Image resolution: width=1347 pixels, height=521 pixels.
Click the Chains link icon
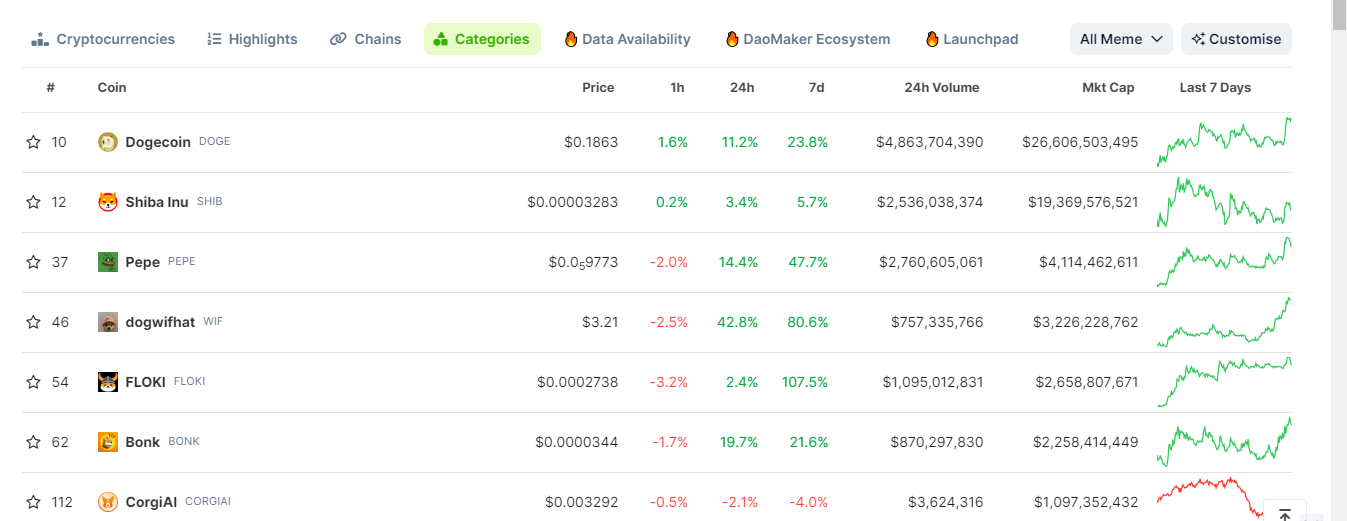click(x=338, y=39)
